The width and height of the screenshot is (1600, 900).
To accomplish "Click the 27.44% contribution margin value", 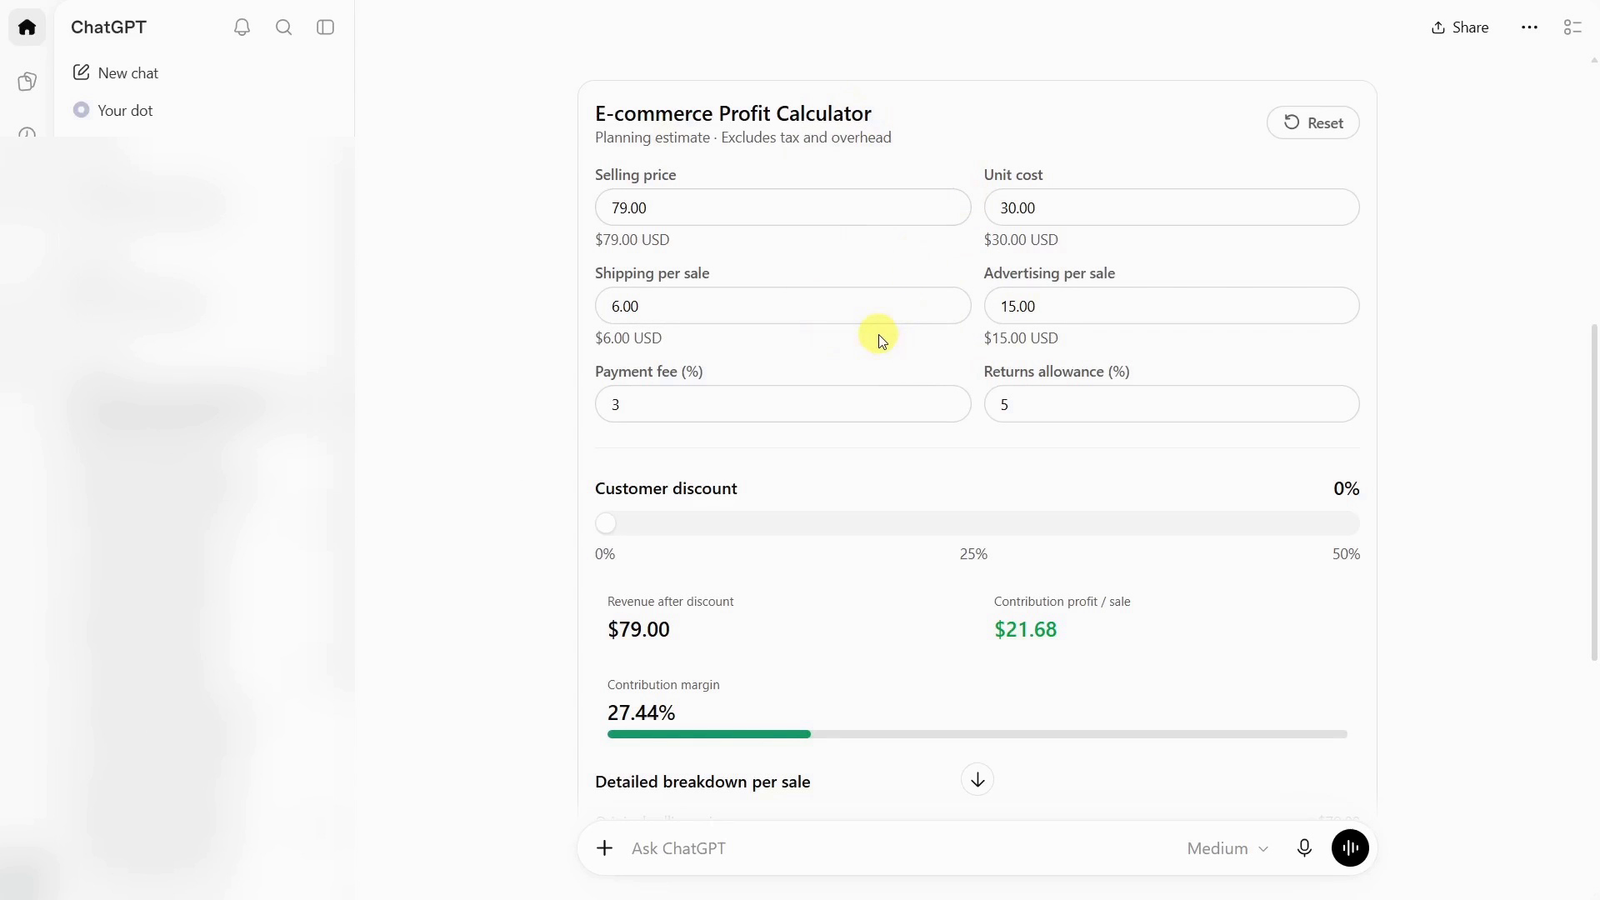I will (641, 713).
